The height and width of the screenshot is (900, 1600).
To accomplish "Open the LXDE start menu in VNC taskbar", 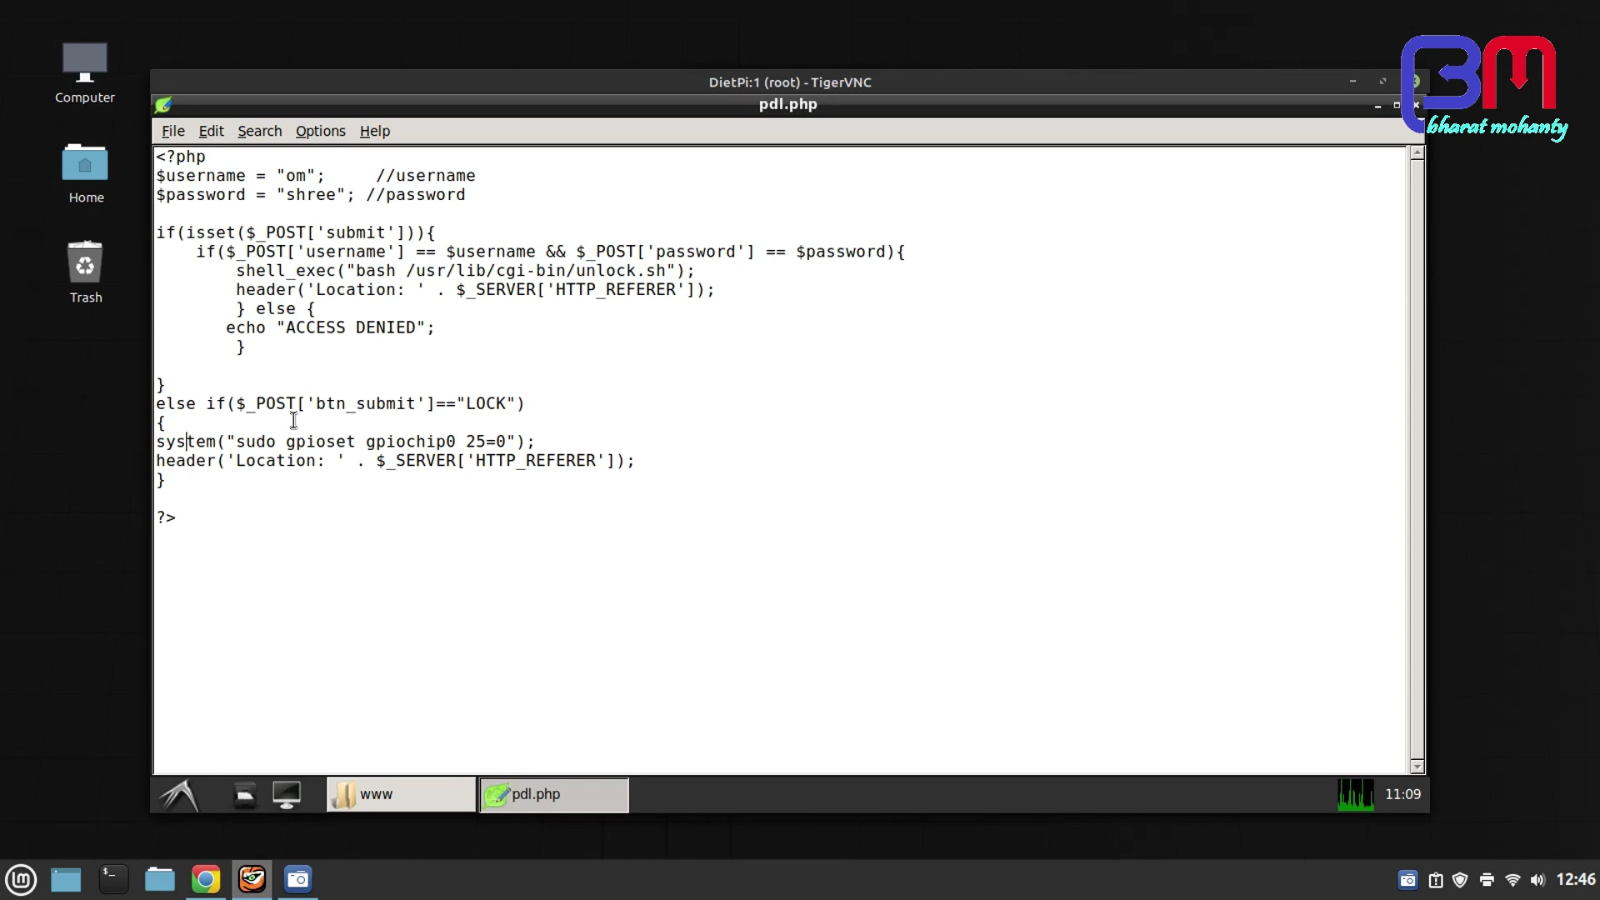I will 180,795.
